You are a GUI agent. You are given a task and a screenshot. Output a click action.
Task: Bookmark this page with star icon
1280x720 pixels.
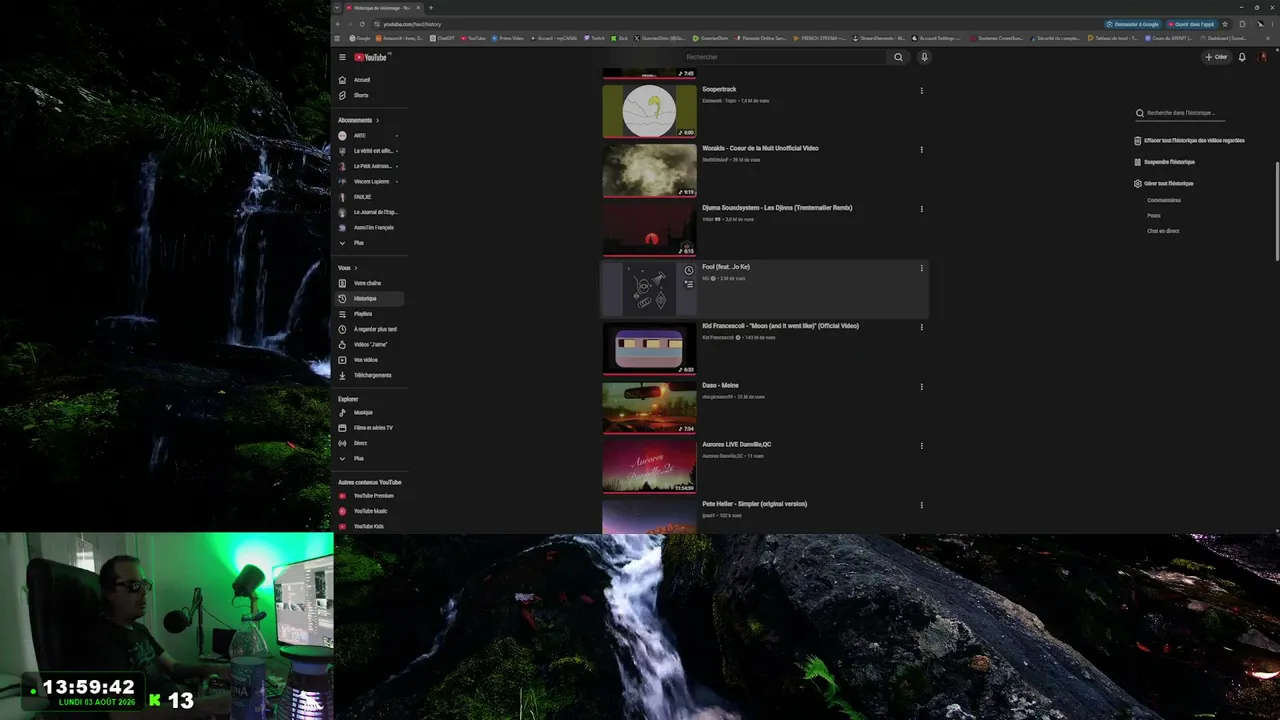pyautogui.click(x=1225, y=24)
